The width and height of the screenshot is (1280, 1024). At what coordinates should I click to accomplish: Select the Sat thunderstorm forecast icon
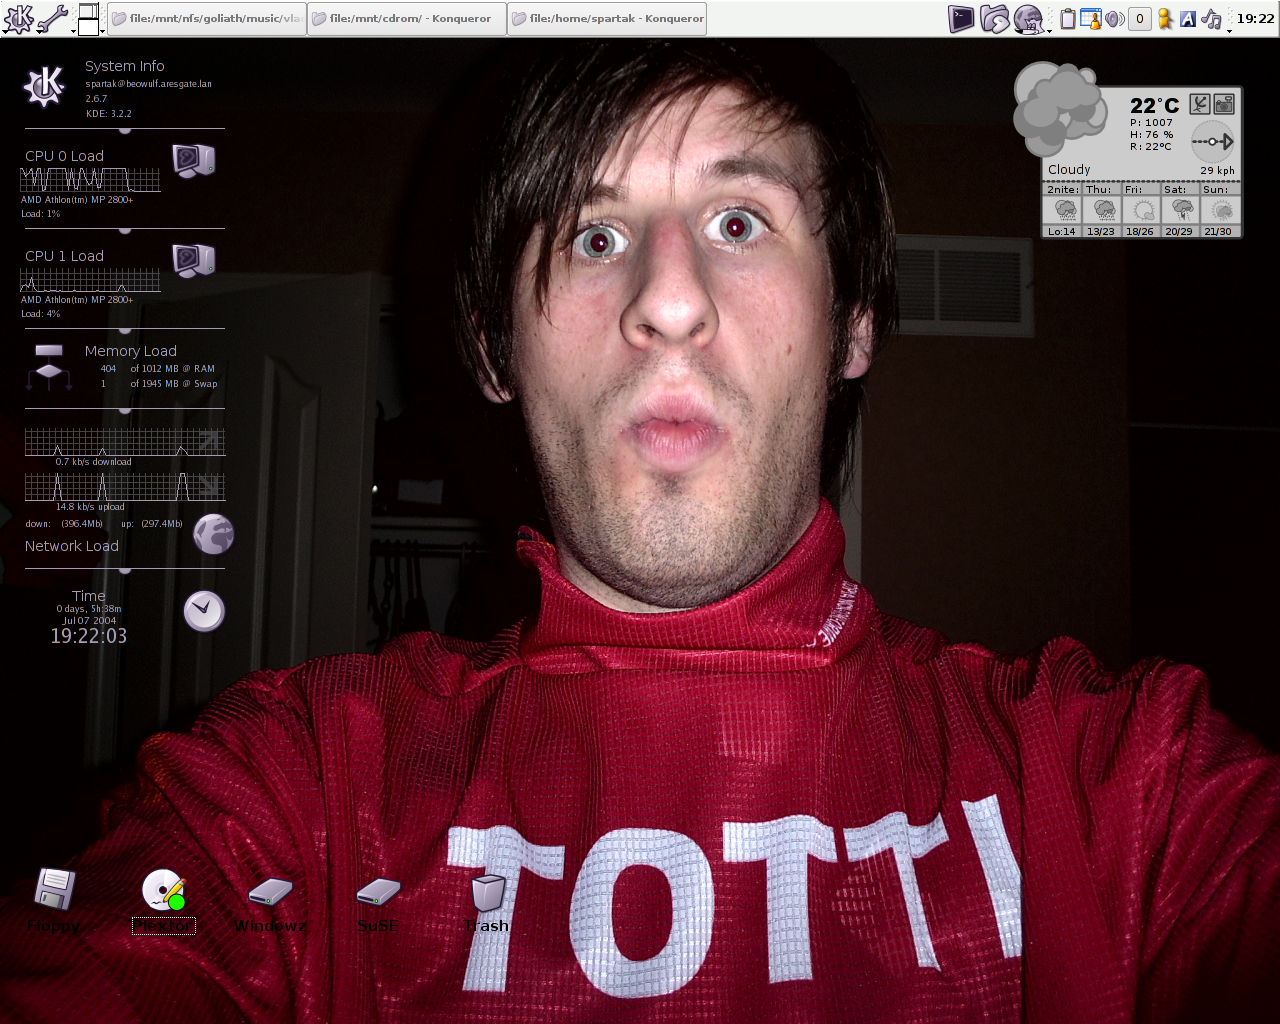(x=1181, y=210)
